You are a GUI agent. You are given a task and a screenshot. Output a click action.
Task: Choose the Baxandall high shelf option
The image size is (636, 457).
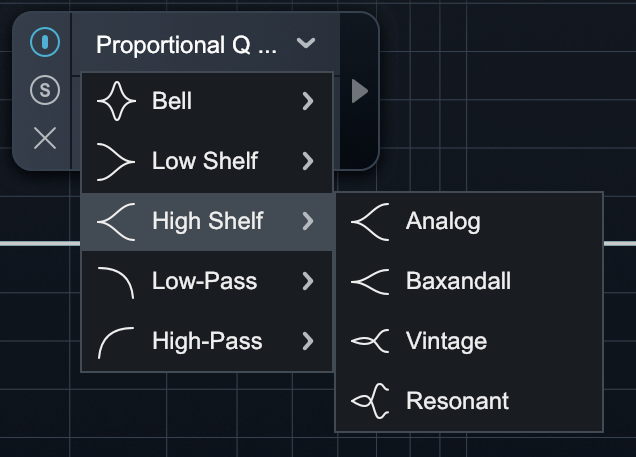[x=458, y=281]
